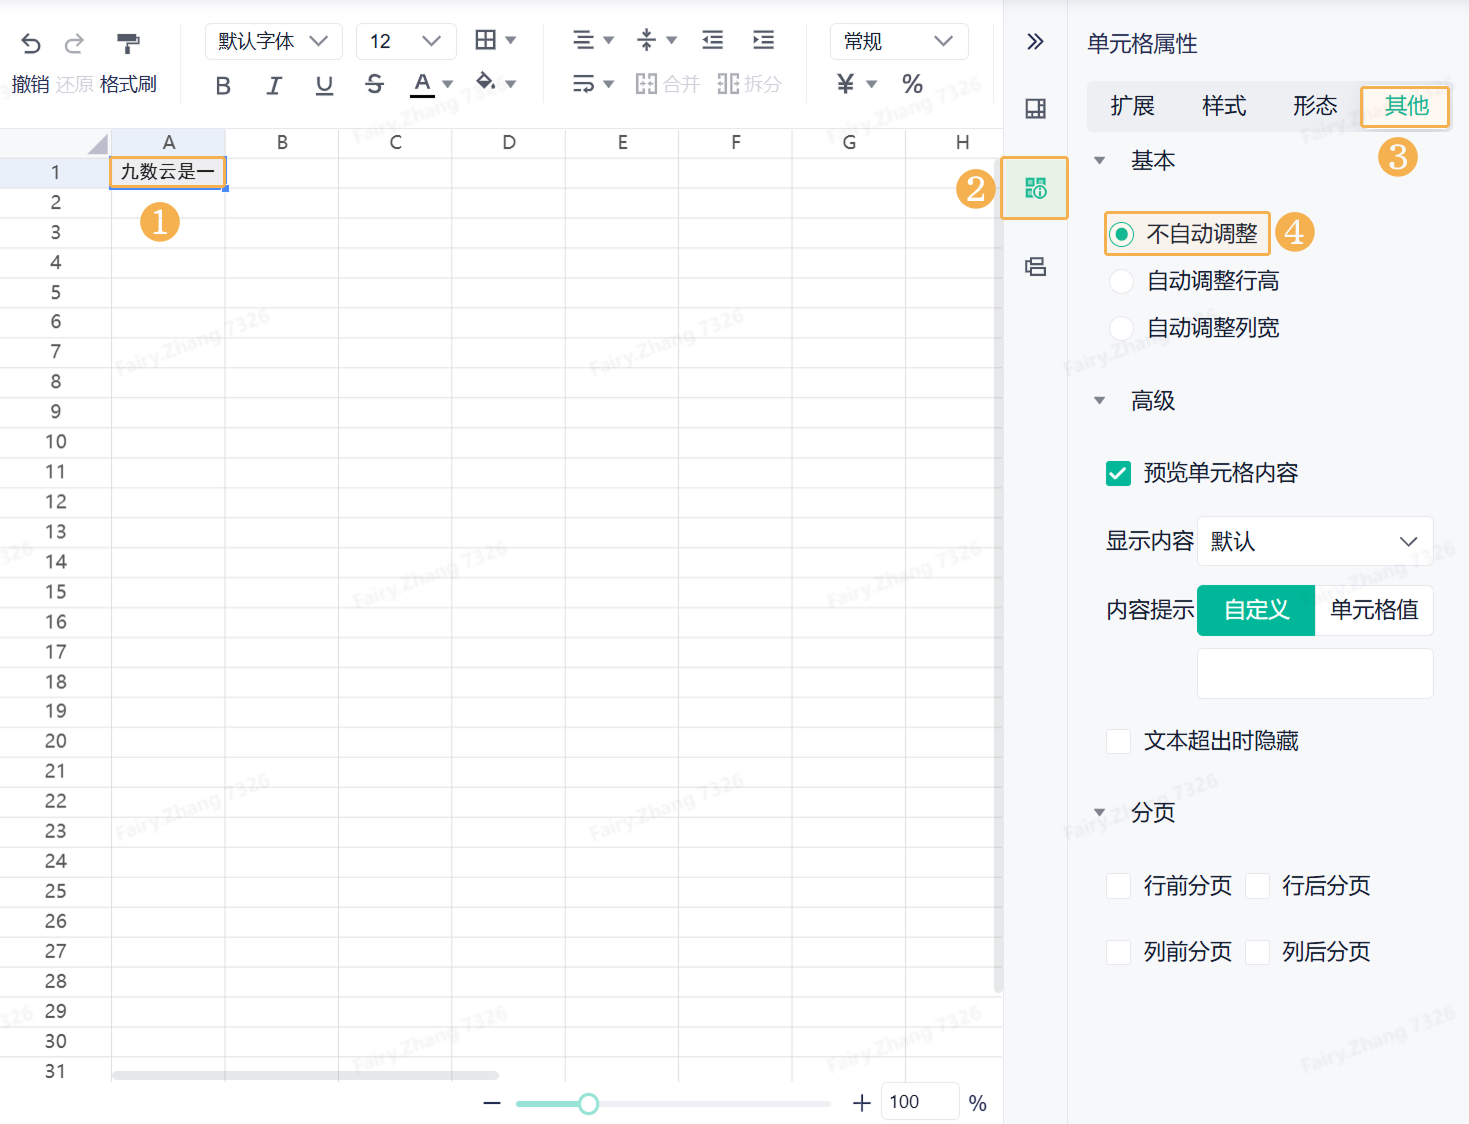Click the horizontal alignment icon

(583, 40)
